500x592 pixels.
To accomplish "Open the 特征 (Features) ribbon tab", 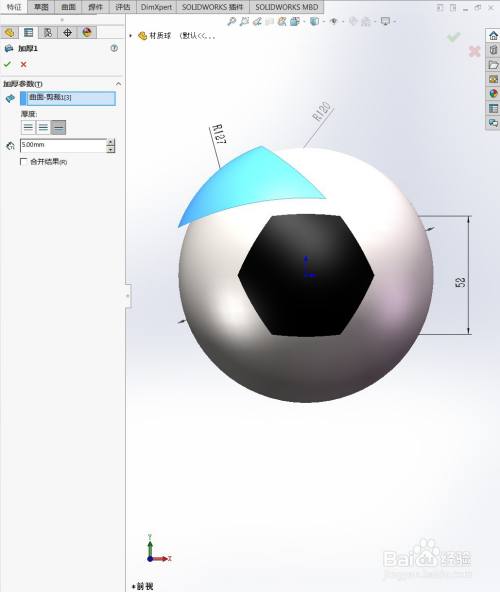I will coord(14,7).
